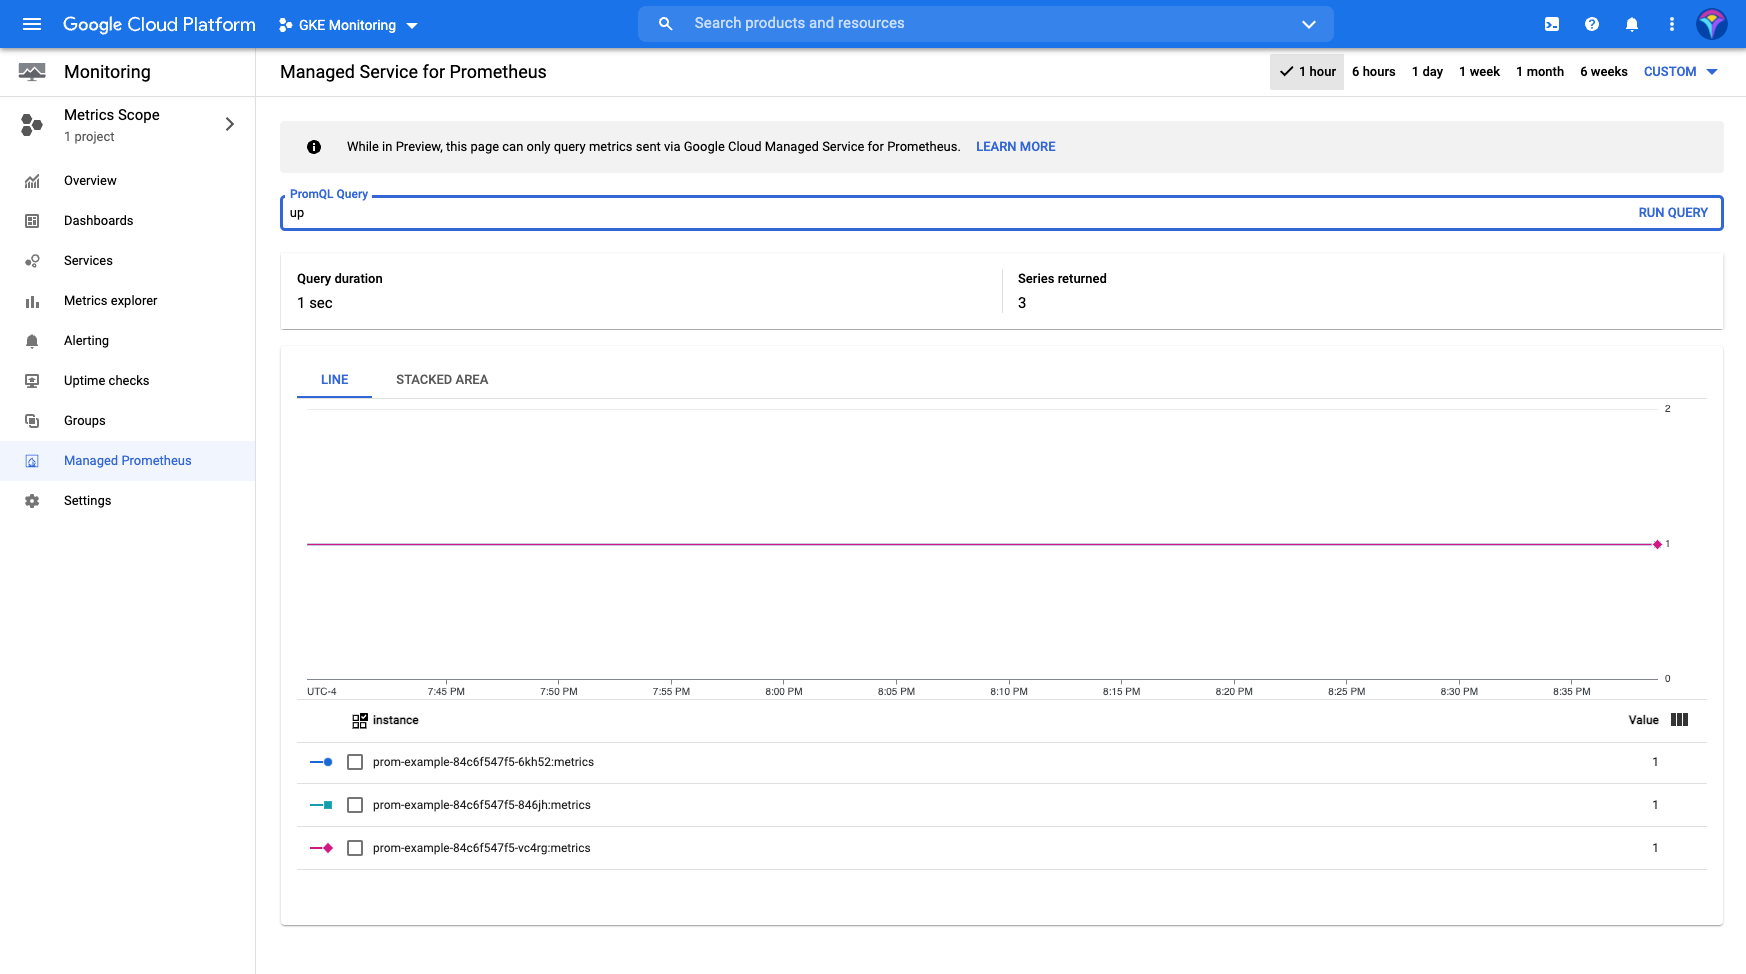Select the 1 month time range

[1540, 72]
